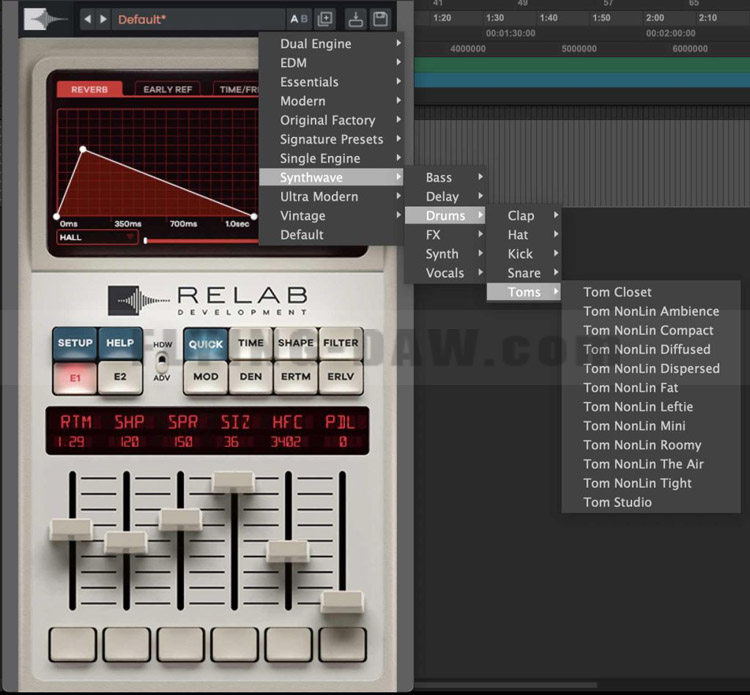Expand the Dual Engine preset submenu
This screenshot has height=695, width=750.
point(332,44)
